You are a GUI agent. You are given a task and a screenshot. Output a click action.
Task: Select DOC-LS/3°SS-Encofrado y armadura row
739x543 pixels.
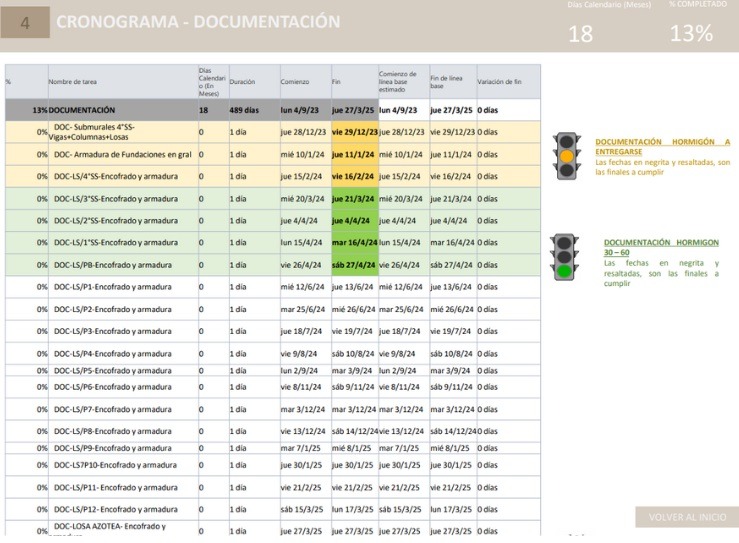[x=273, y=199]
